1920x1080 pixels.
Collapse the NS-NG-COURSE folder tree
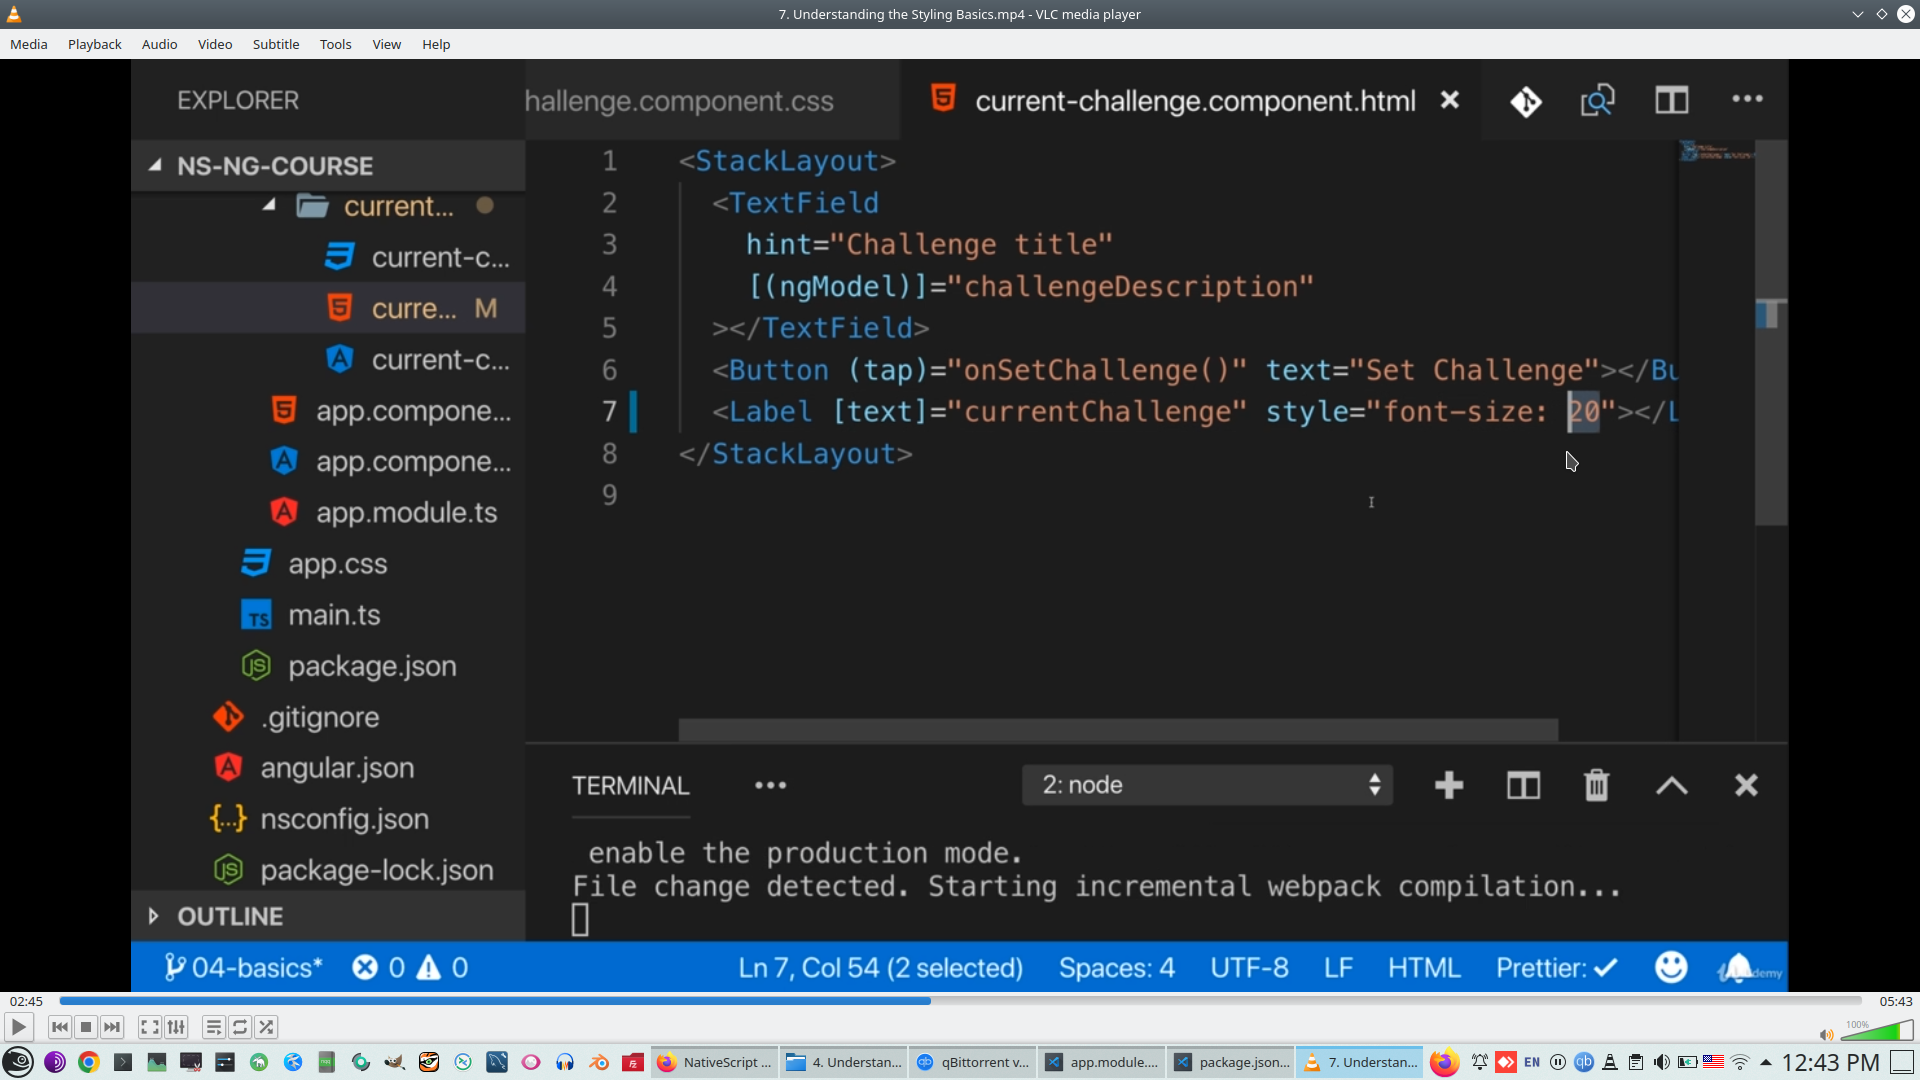coord(155,166)
